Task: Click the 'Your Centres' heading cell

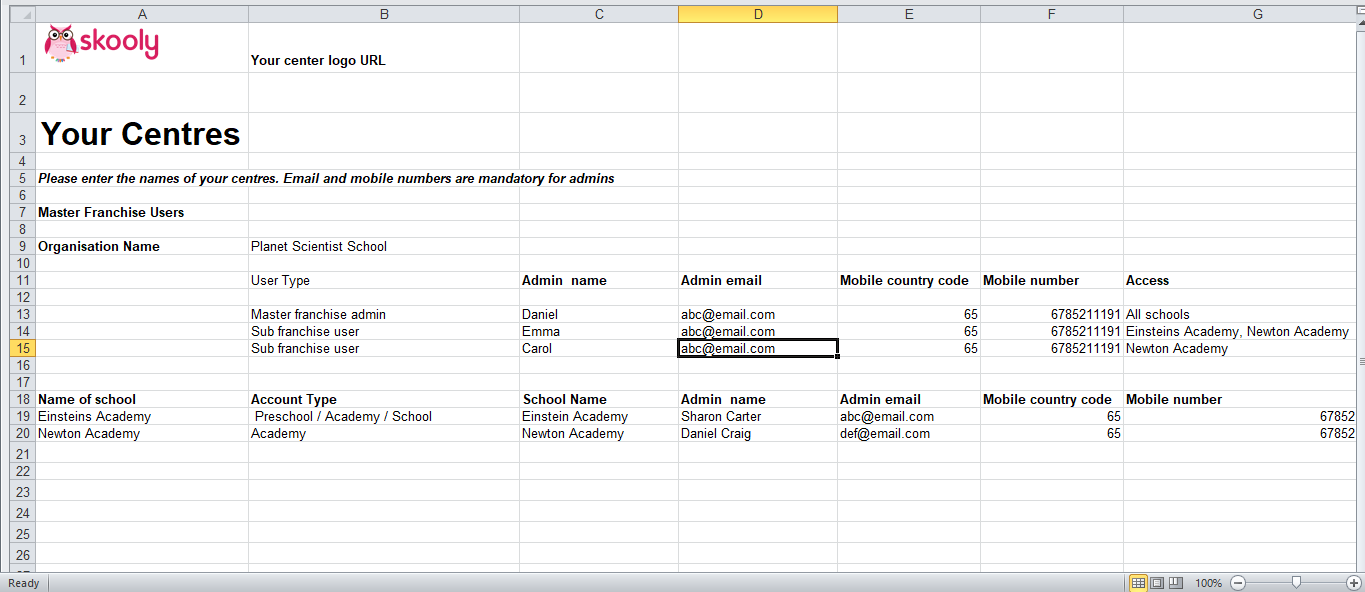Action: tap(142, 133)
